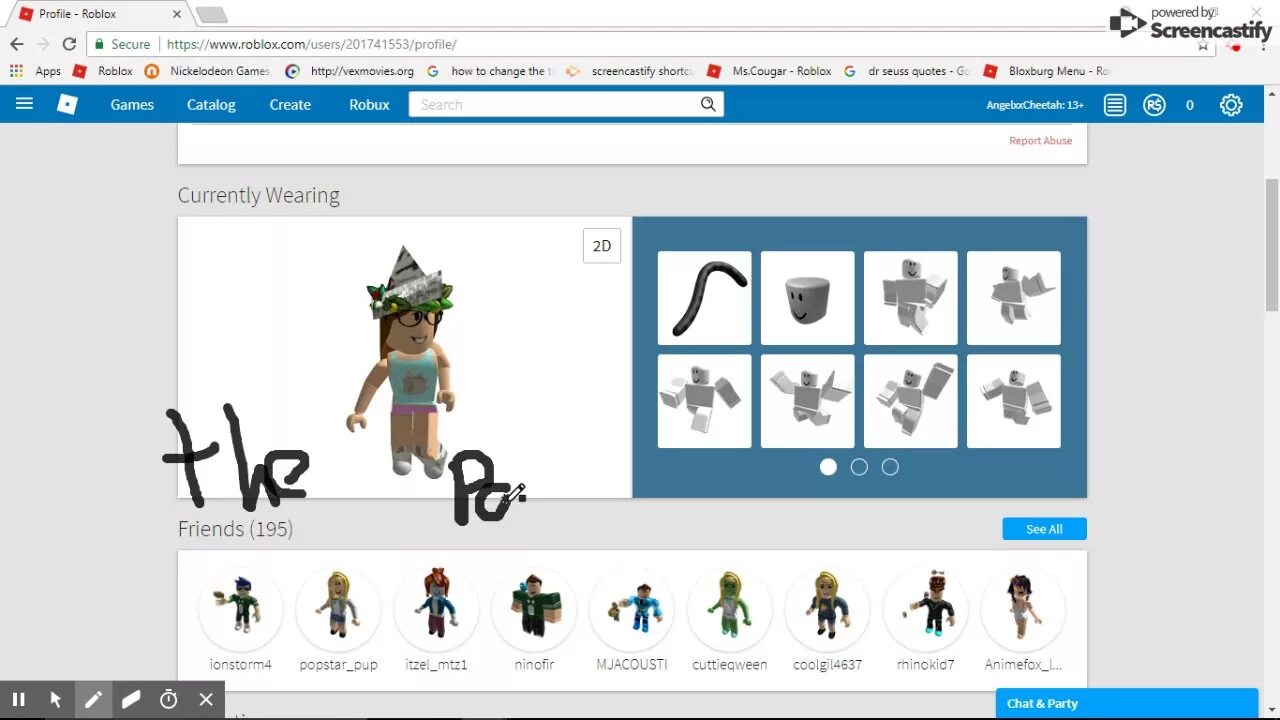The image size is (1280, 720).
Task: Open the Catalog nav item
Action: [x=211, y=104]
